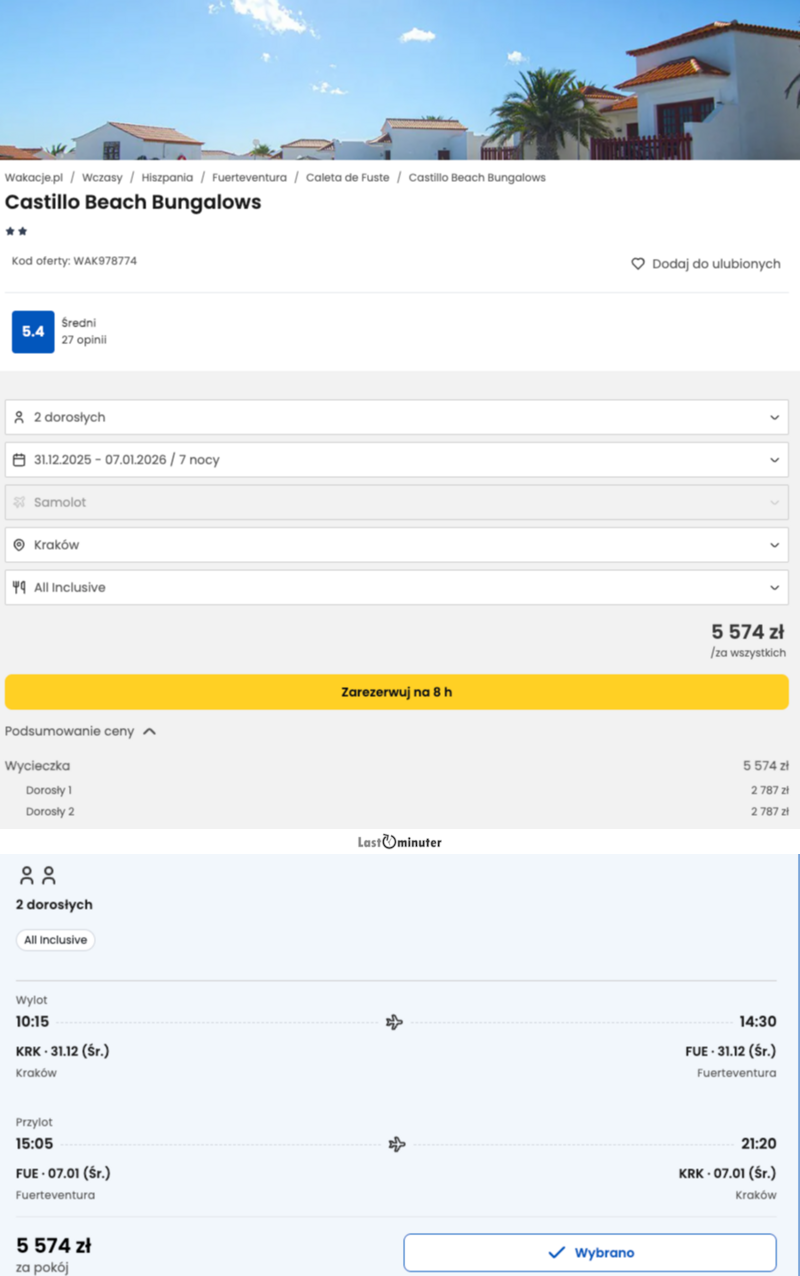Click the Przylot label

tap(34, 1122)
